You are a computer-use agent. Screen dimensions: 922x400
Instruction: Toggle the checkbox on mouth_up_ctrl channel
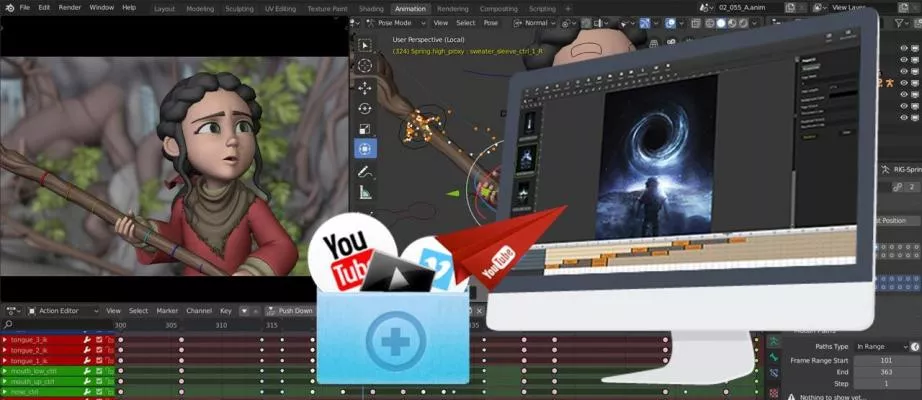click(x=99, y=381)
